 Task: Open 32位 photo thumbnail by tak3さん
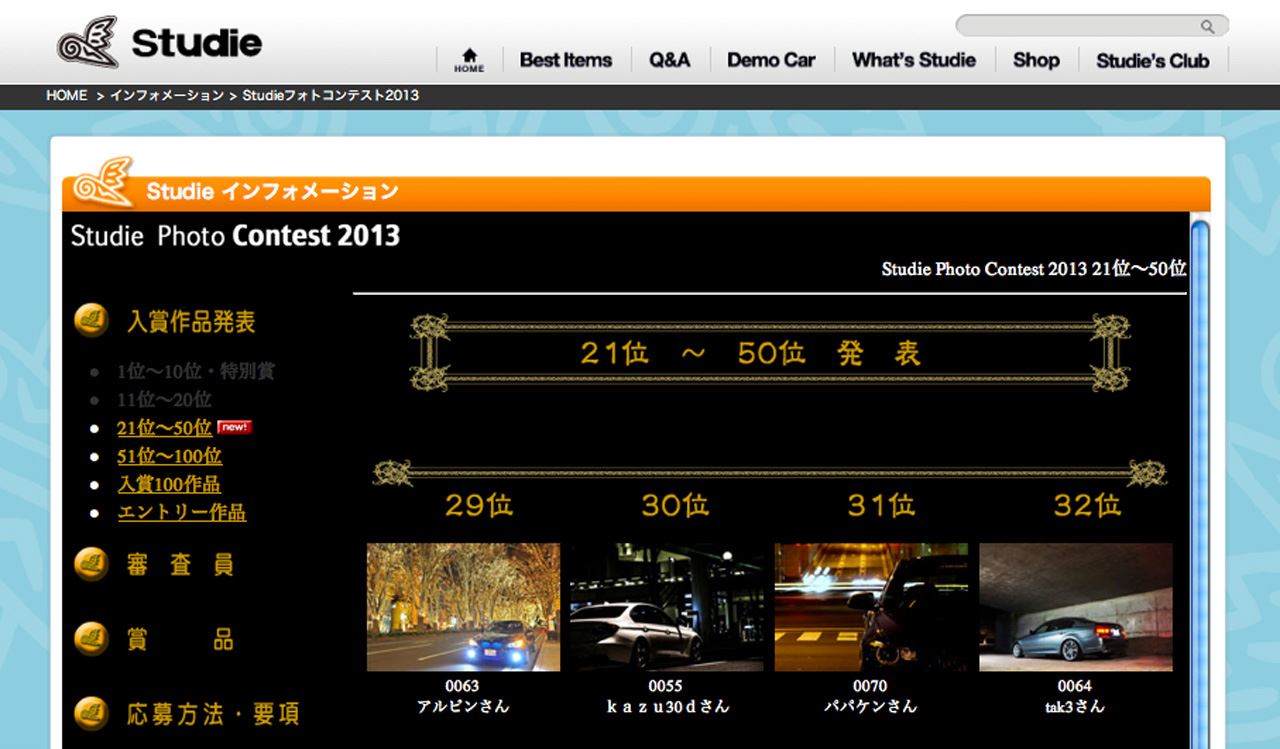point(1076,607)
